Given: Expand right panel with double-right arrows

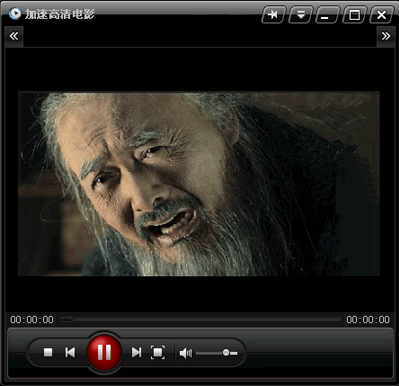Looking at the screenshot, I should [x=386, y=36].
